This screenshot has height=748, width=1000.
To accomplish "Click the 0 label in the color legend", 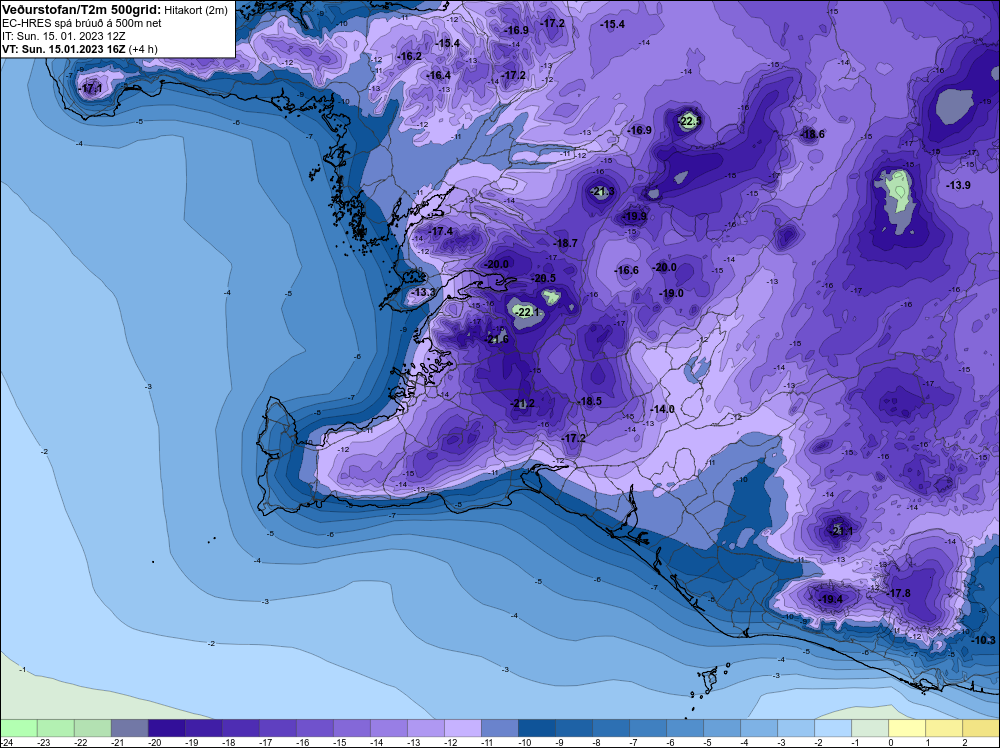I will [x=892, y=742].
